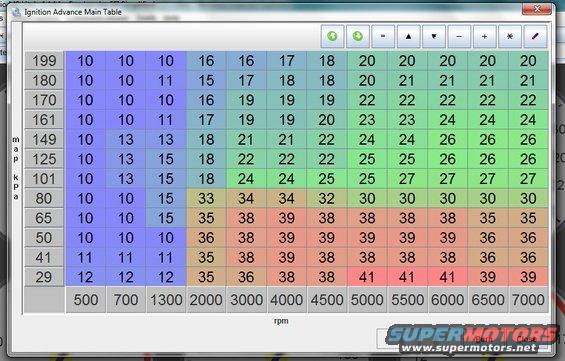Select the 7000 rpm column header
565x361 pixels.
click(528, 300)
